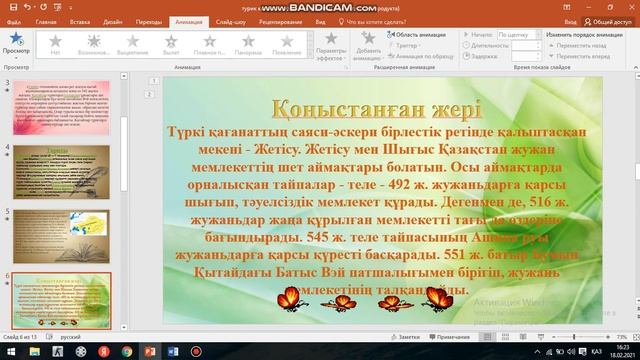The width and height of the screenshot is (640, 360).
Task: Open the Файл menu
Action: click(x=14, y=22)
